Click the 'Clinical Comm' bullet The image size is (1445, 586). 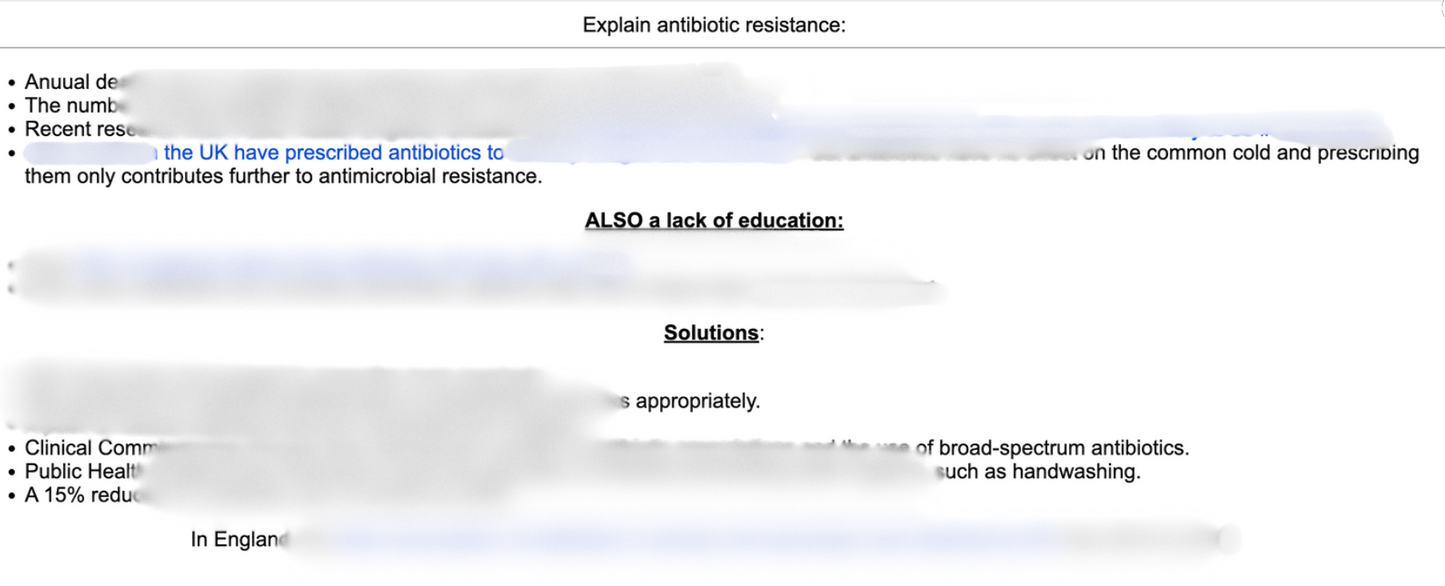[x=92, y=448]
